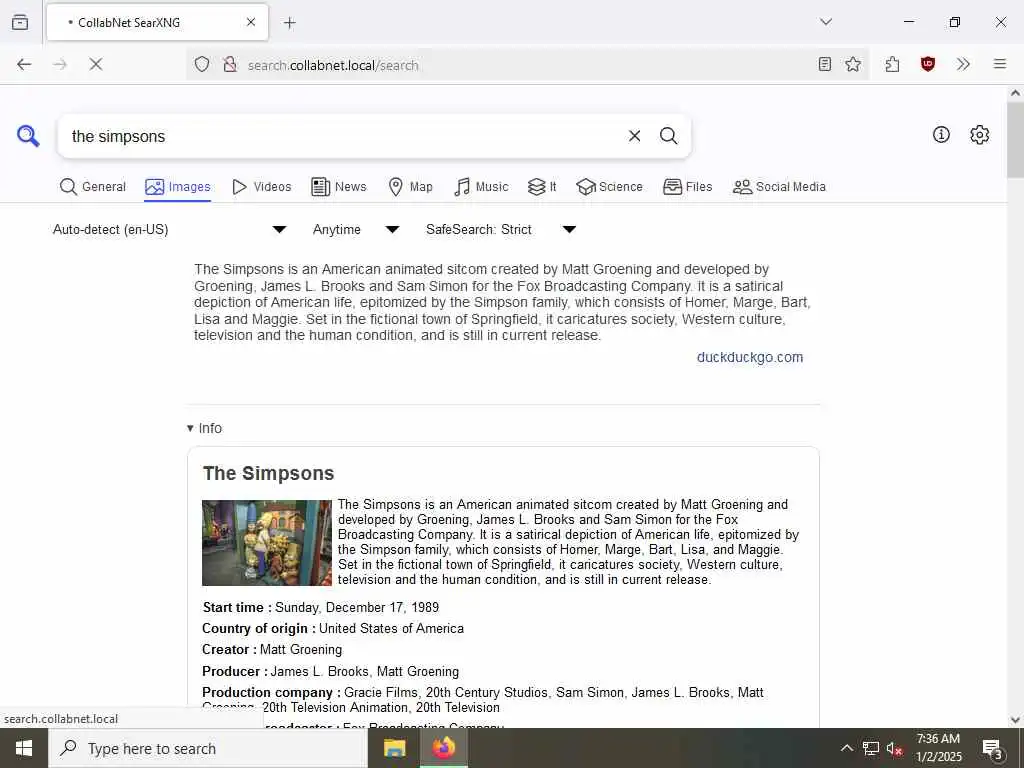Click the muted speaker volume tray icon

pyautogui.click(x=894, y=748)
